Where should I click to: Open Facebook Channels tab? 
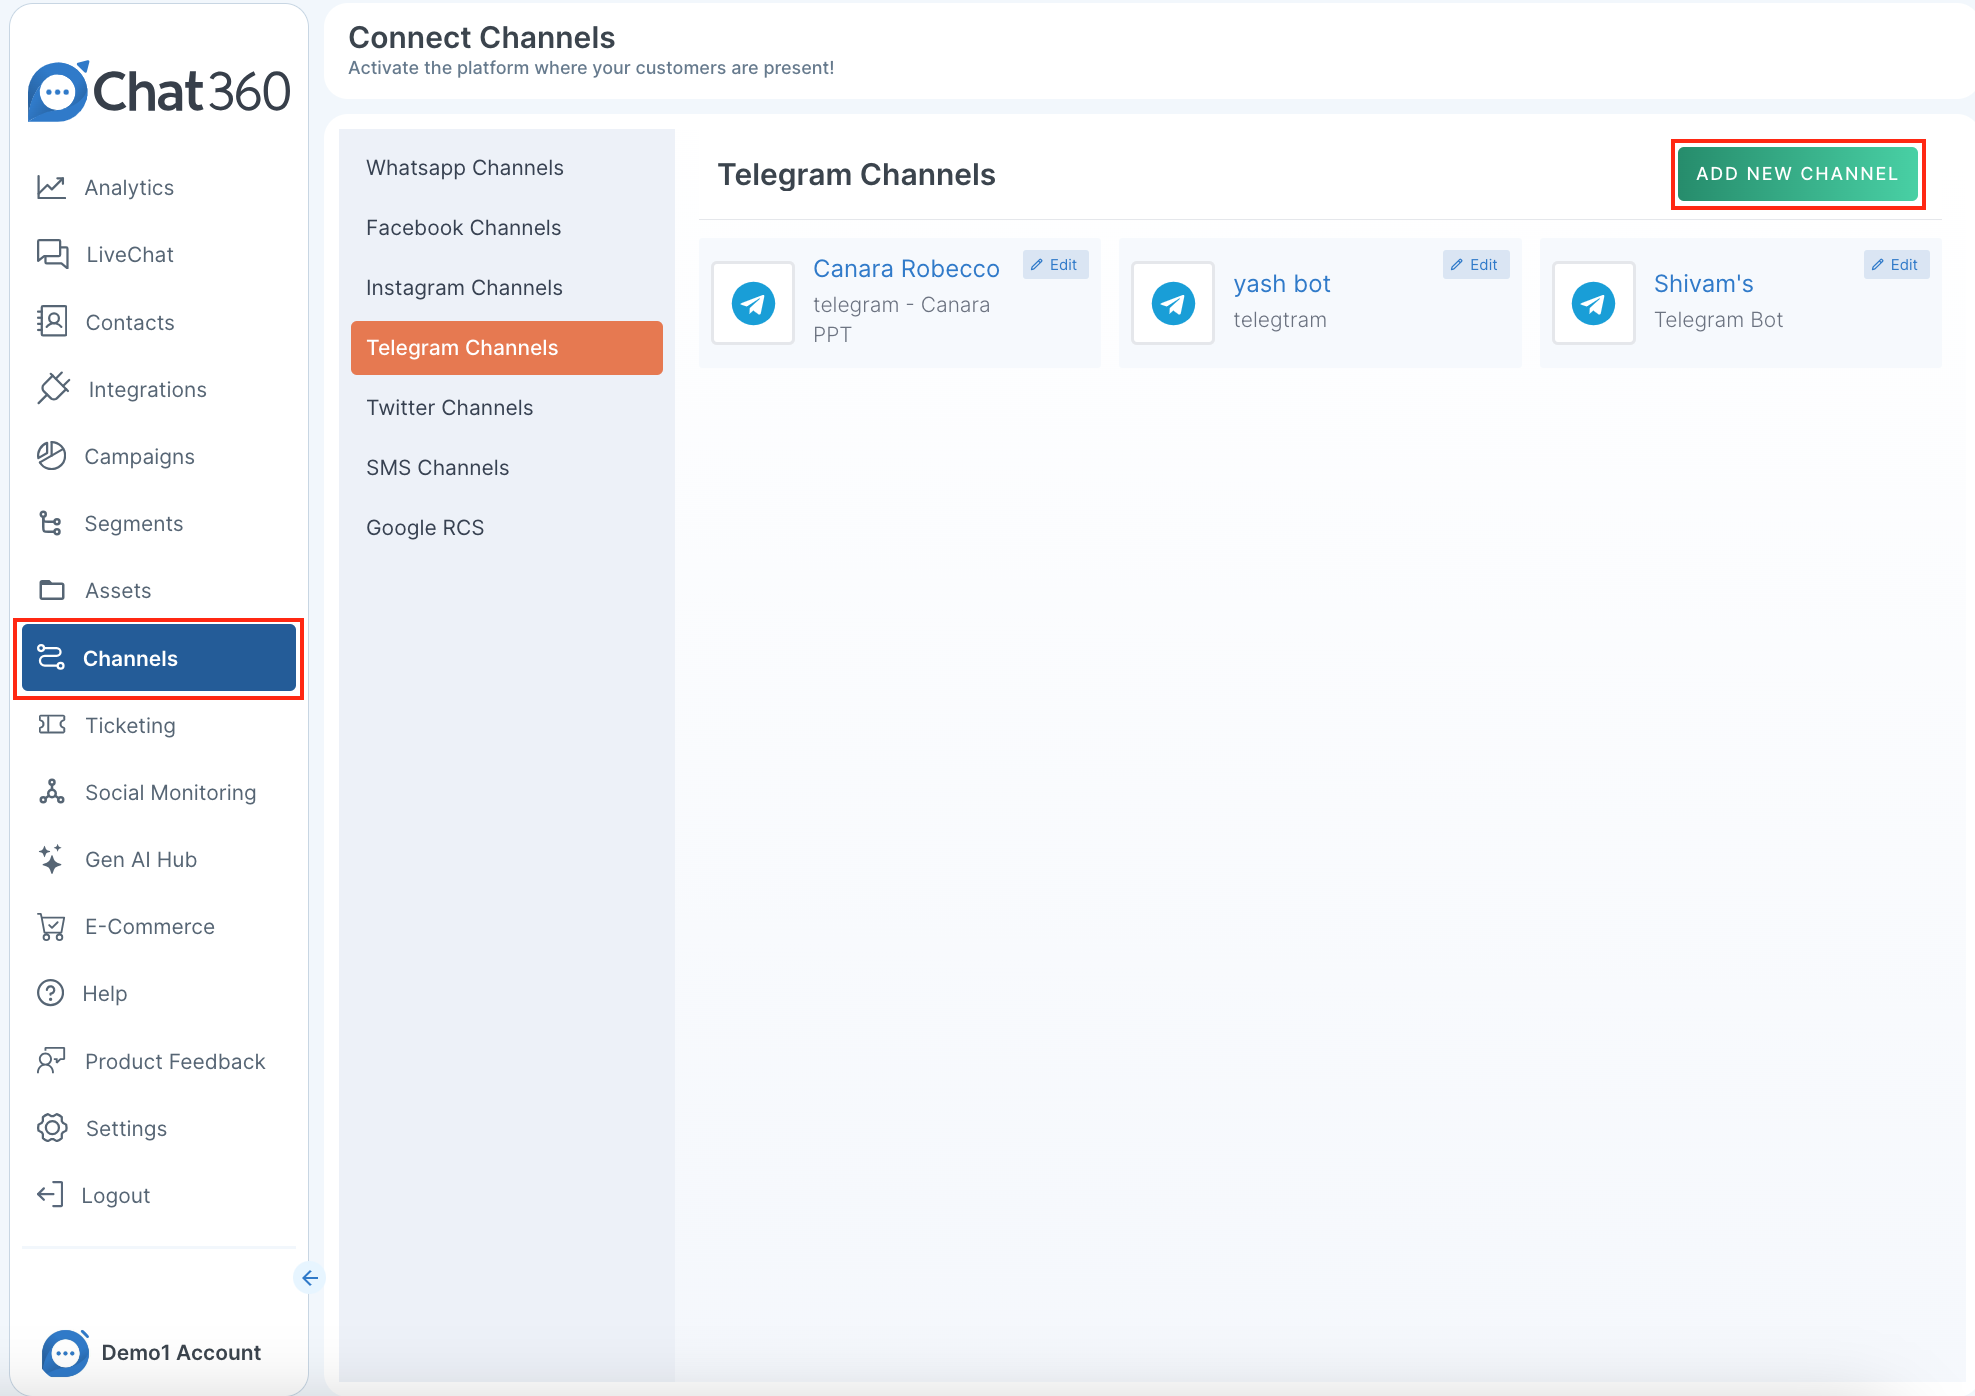[x=507, y=228]
